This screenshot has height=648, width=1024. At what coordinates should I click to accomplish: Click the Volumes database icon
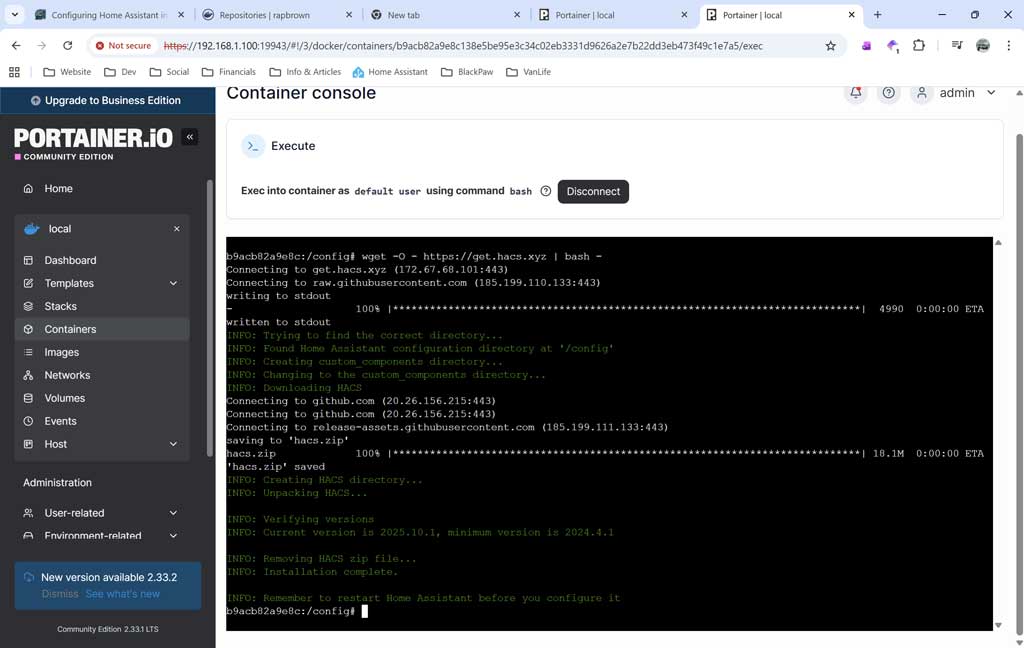pyautogui.click(x=28, y=398)
